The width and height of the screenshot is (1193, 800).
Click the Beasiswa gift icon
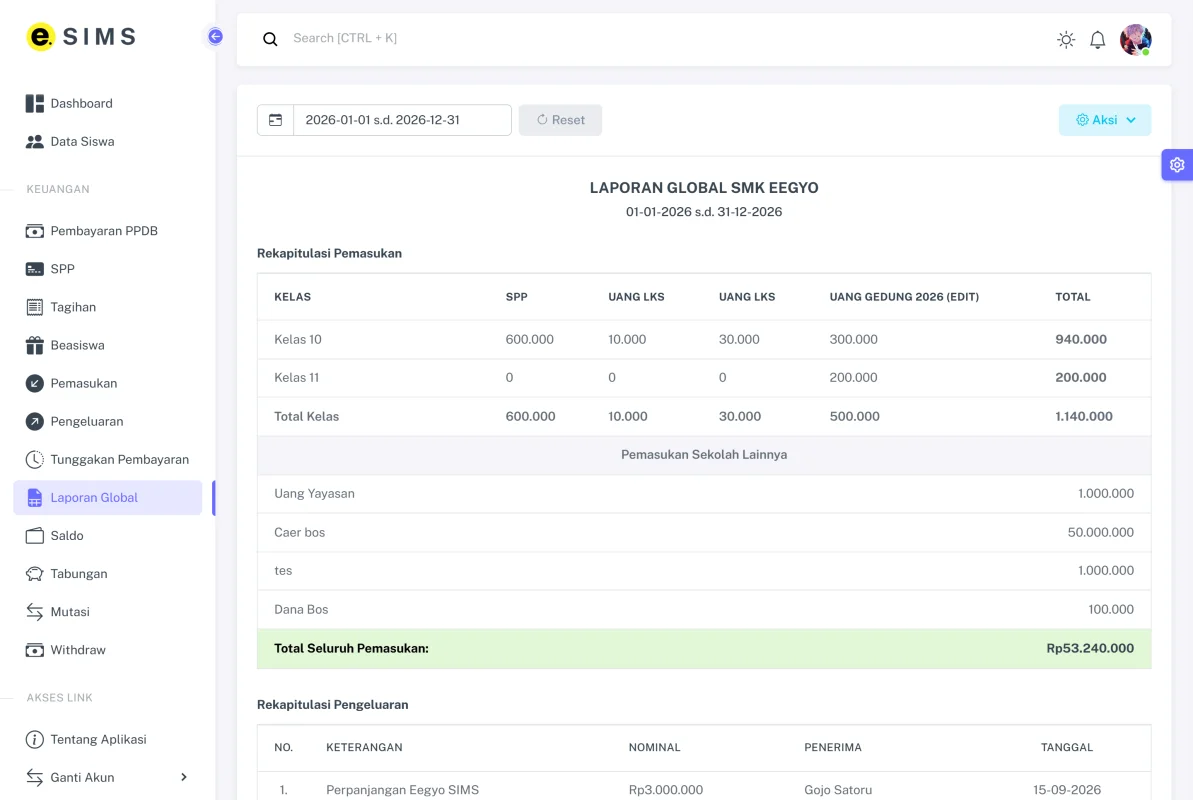point(34,346)
